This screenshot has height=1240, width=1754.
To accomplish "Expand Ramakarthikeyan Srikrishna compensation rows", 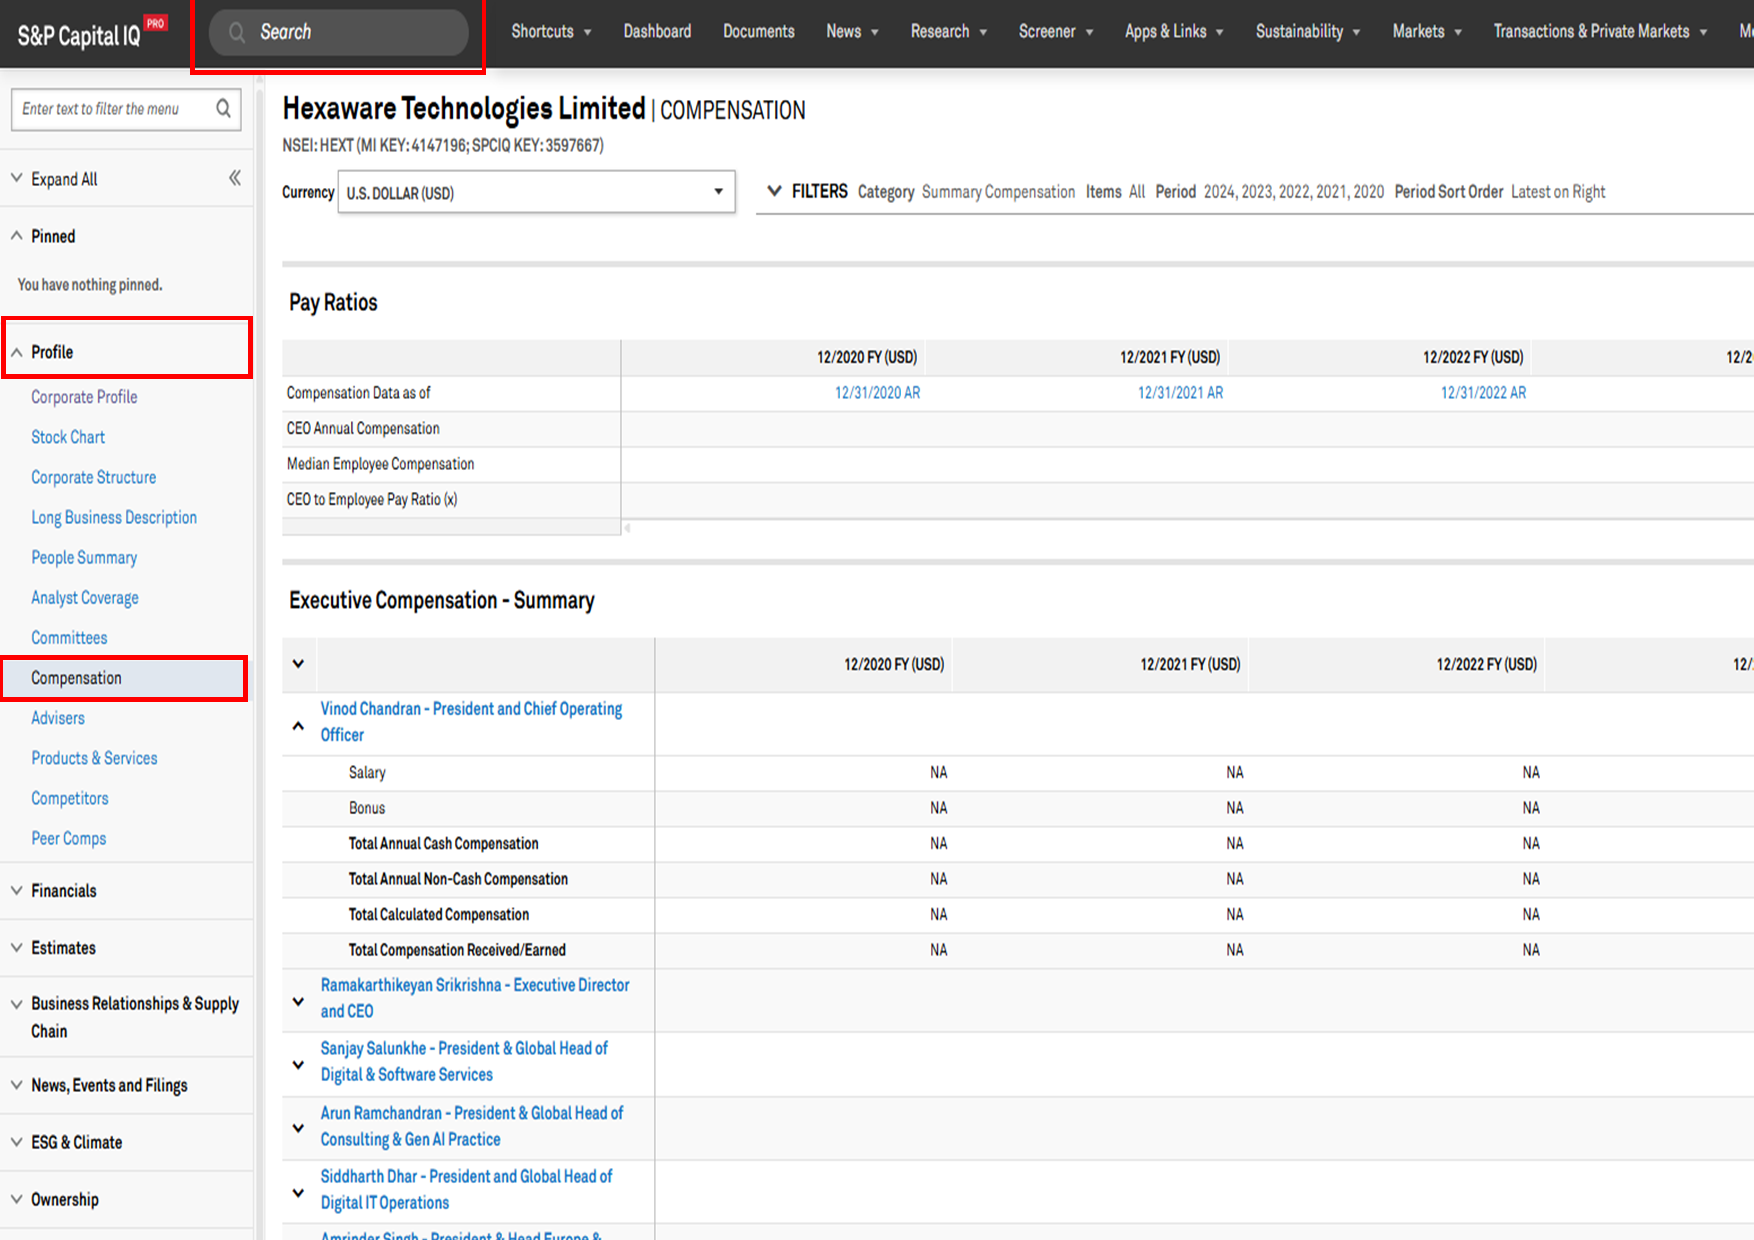I will [x=298, y=1001].
